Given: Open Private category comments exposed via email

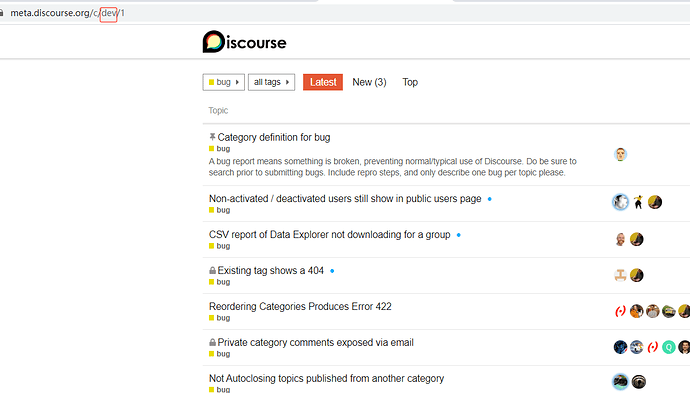Looking at the screenshot, I should pos(316,342).
